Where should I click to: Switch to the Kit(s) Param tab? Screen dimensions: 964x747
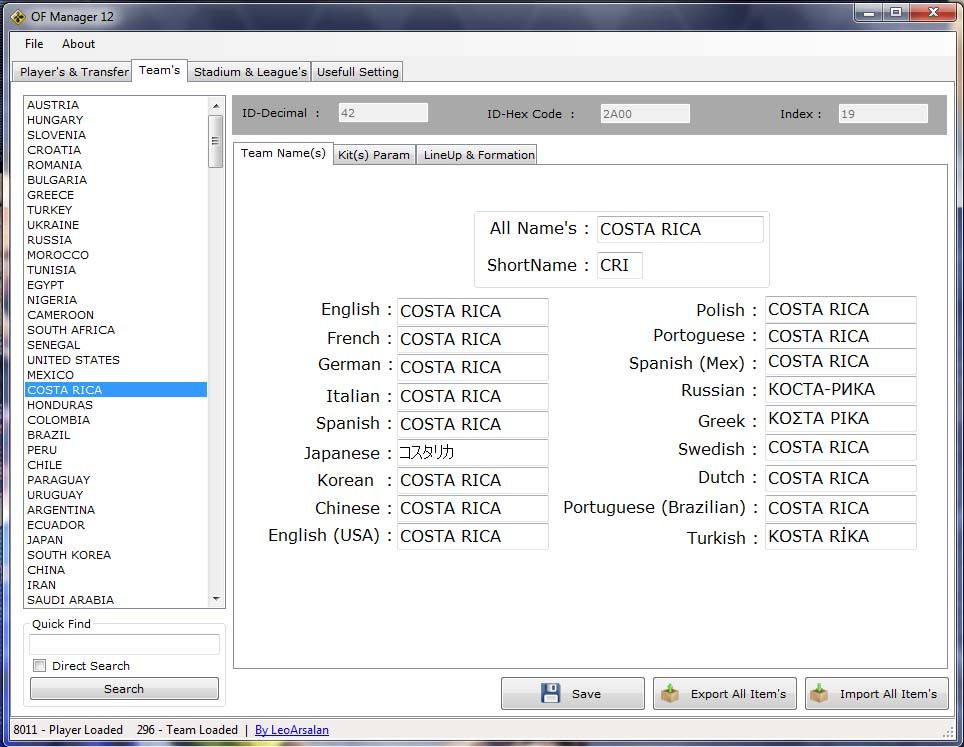point(374,155)
